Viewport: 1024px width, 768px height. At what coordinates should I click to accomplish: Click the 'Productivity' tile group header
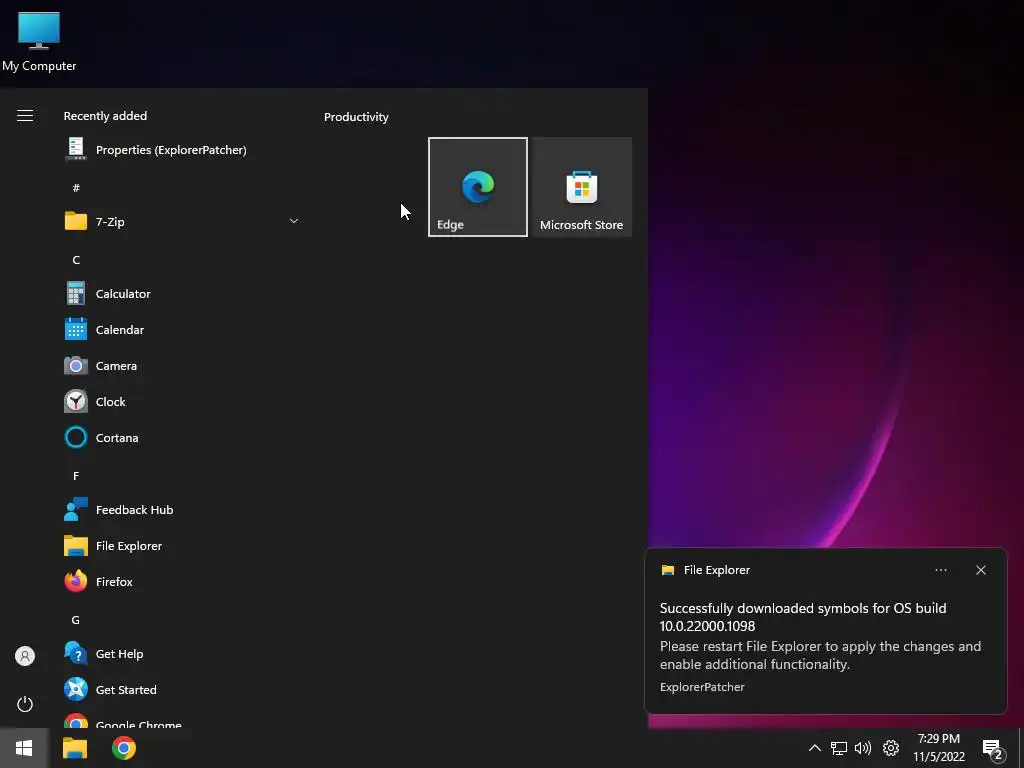pos(357,117)
